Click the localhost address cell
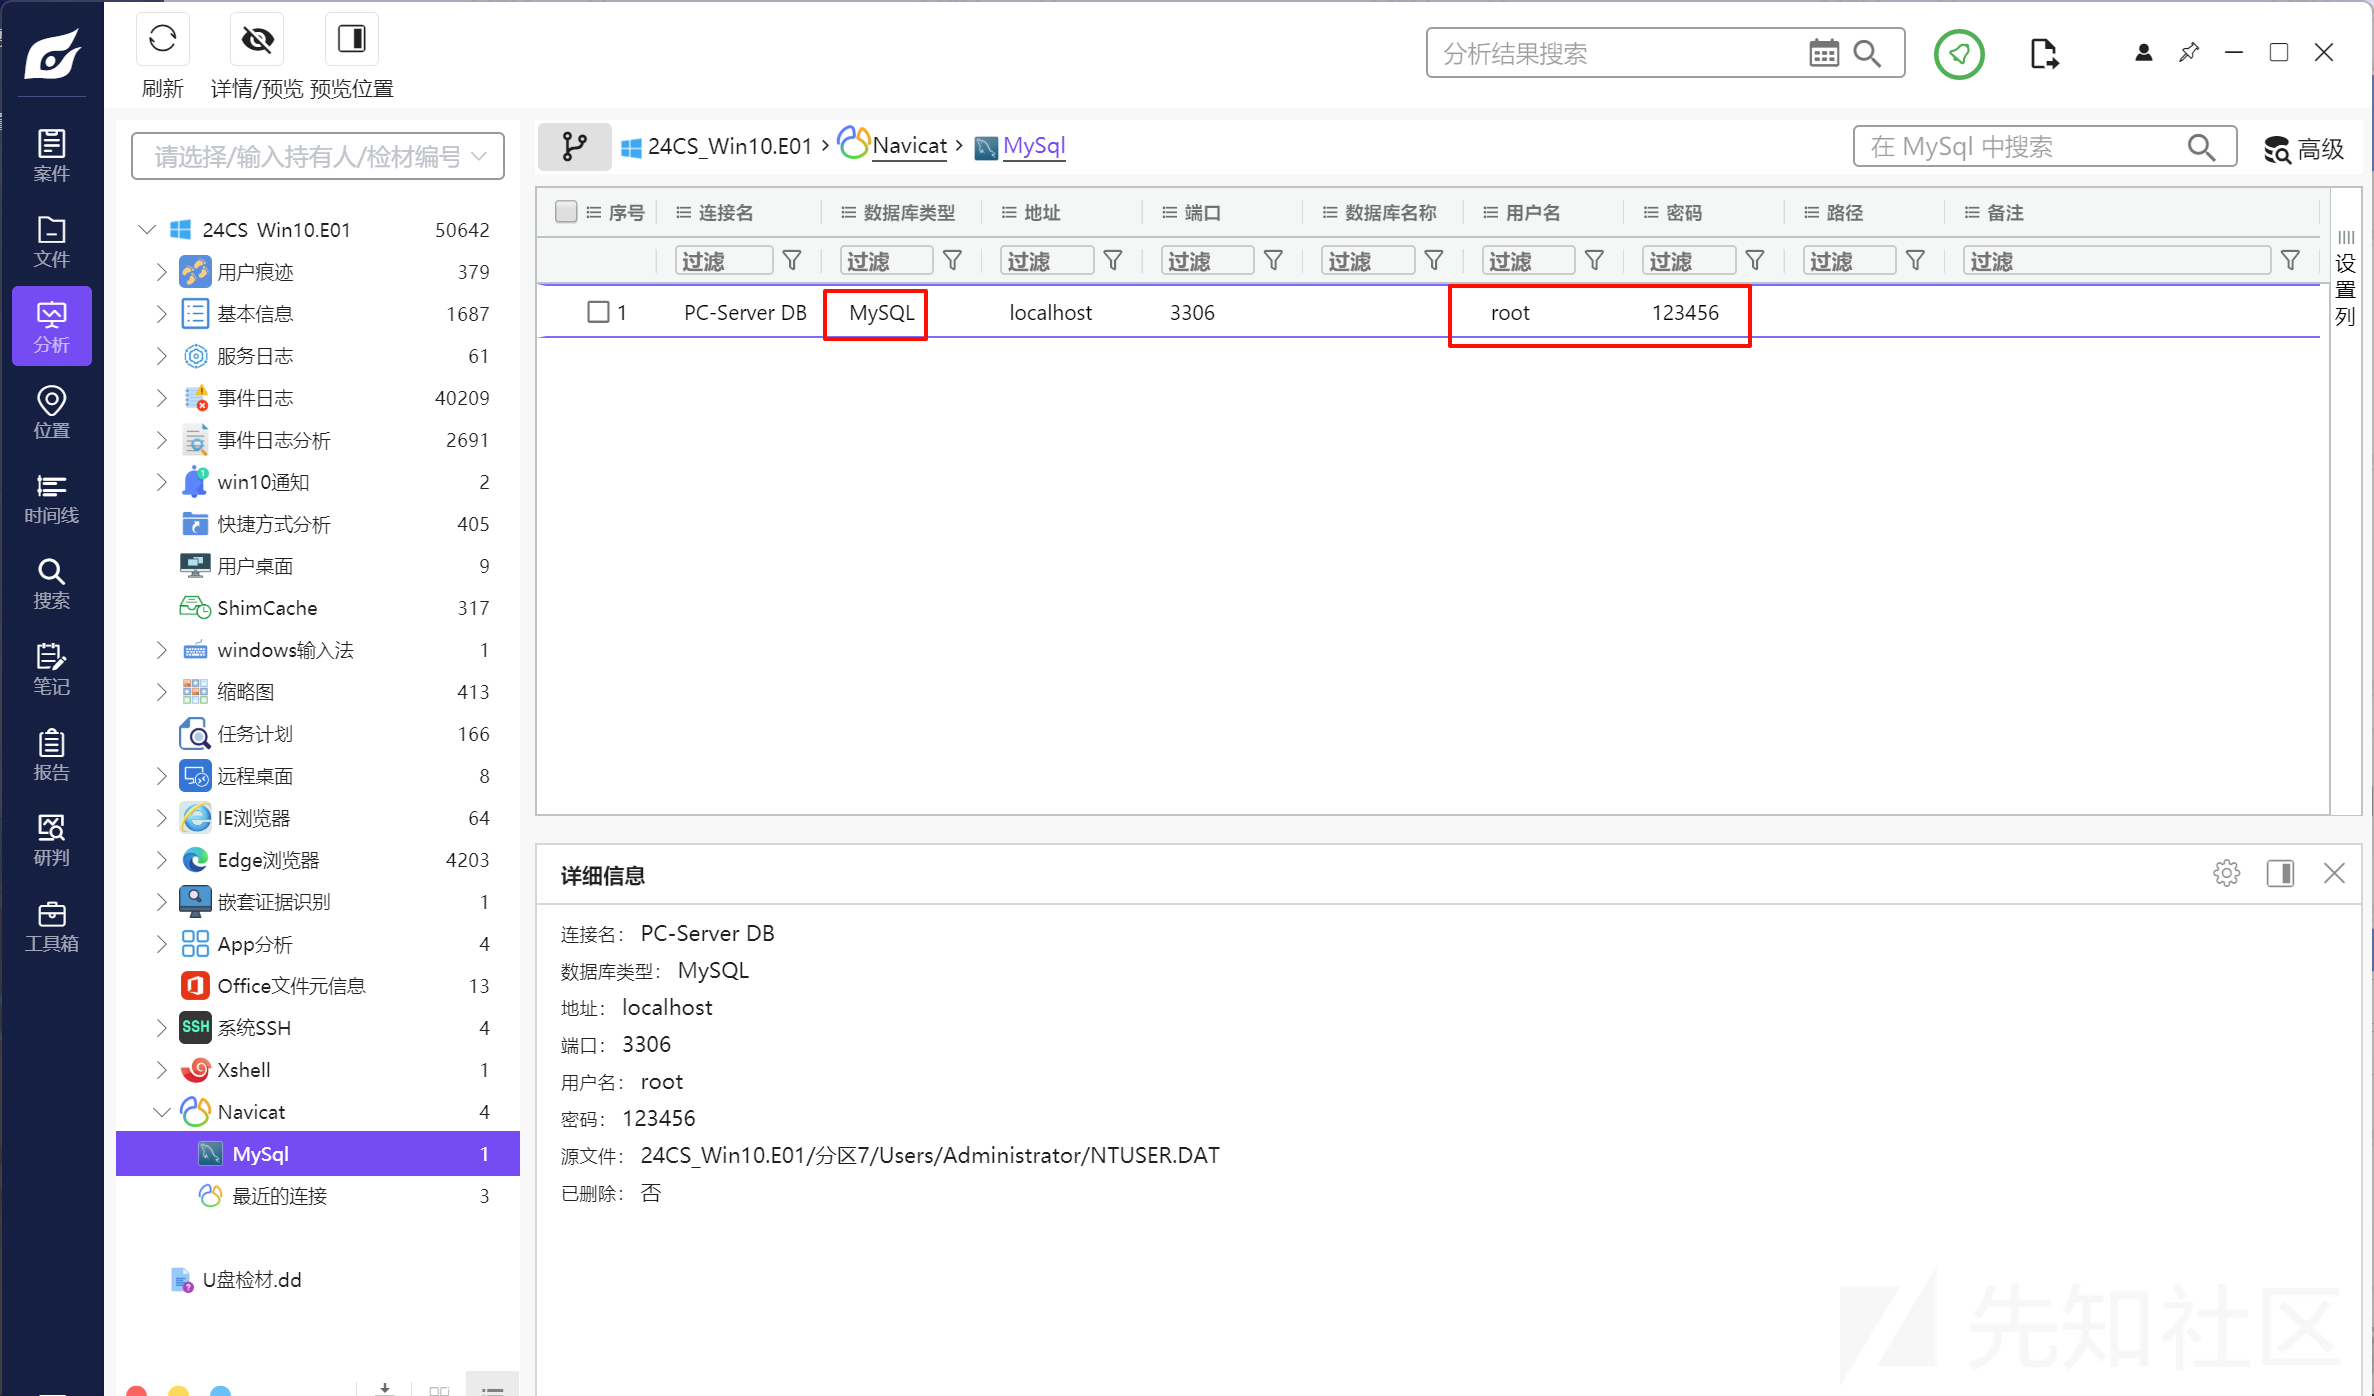Image resolution: width=2374 pixels, height=1396 pixels. (1050, 312)
